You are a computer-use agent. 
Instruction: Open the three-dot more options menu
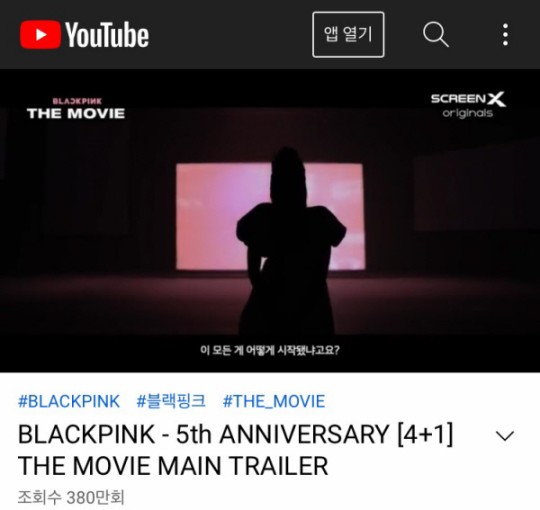[x=505, y=34]
